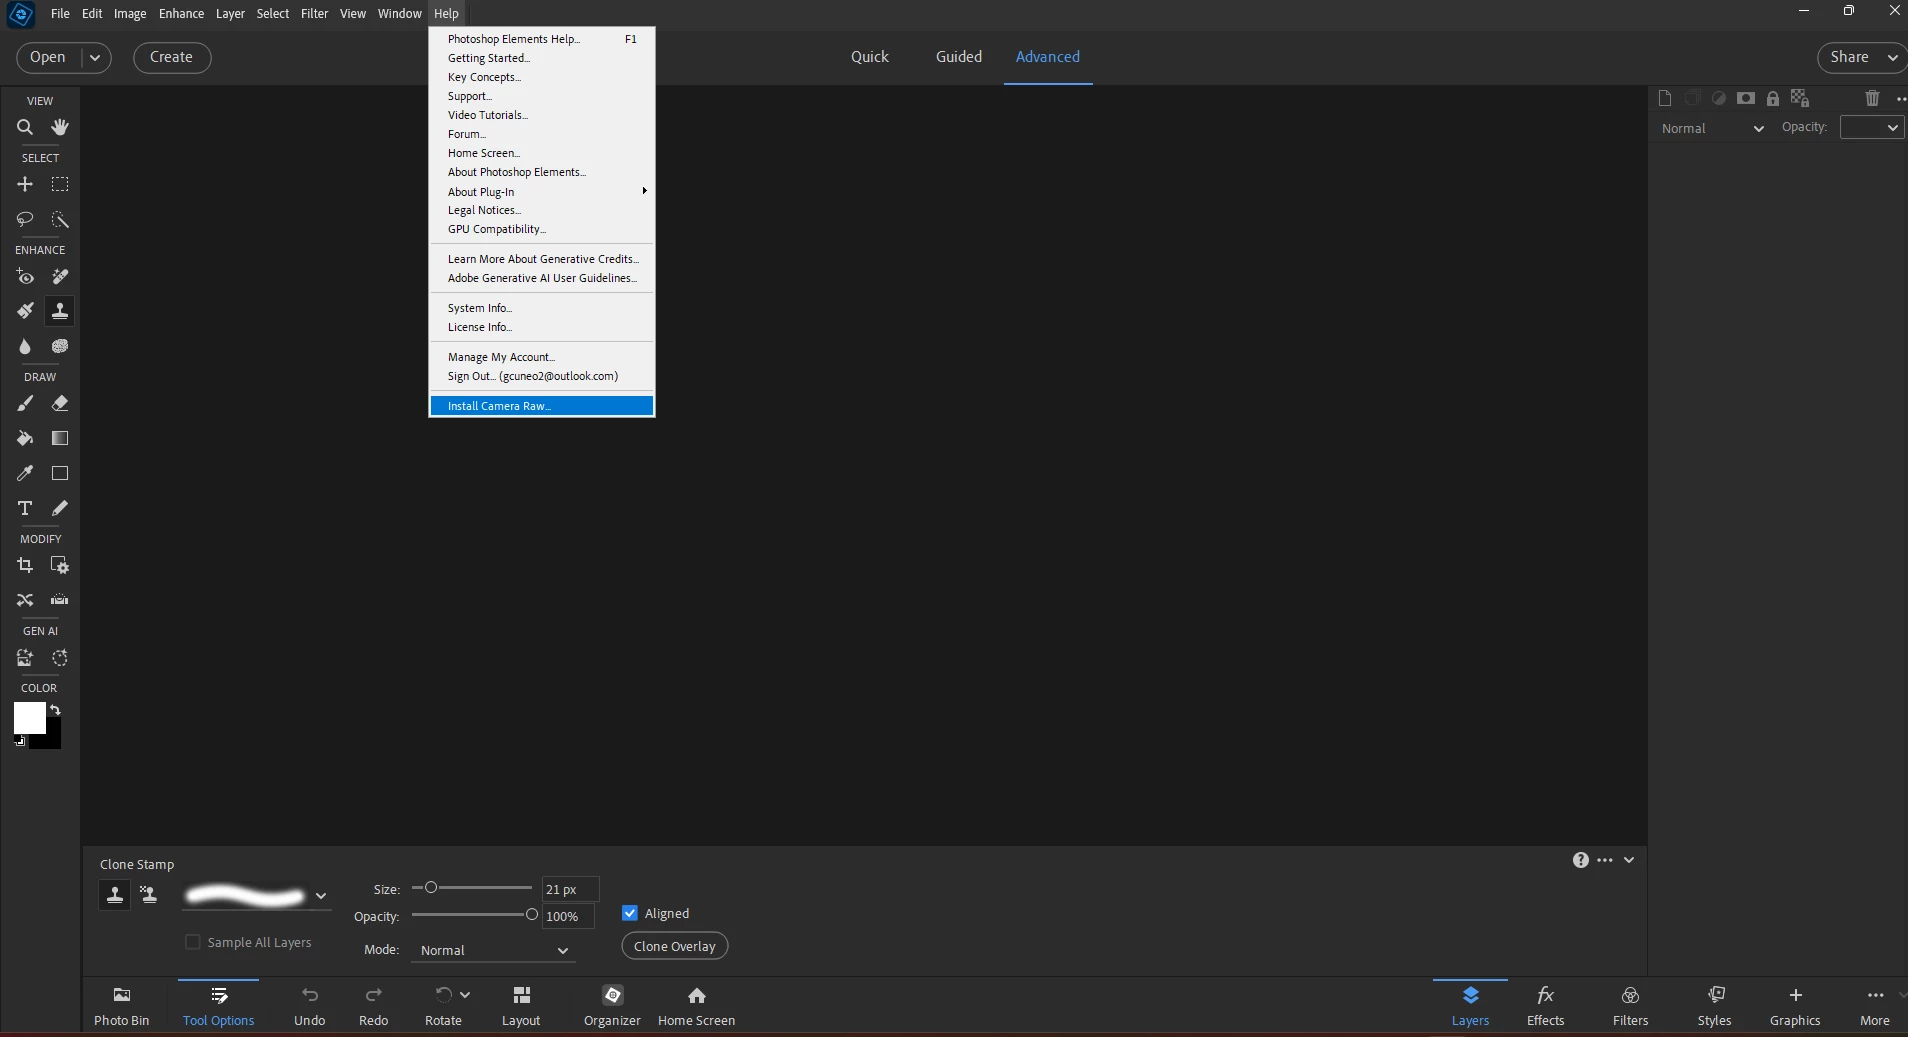1908x1037 pixels.
Task: Select the Quick Selection tool
Action: (60, 219)
